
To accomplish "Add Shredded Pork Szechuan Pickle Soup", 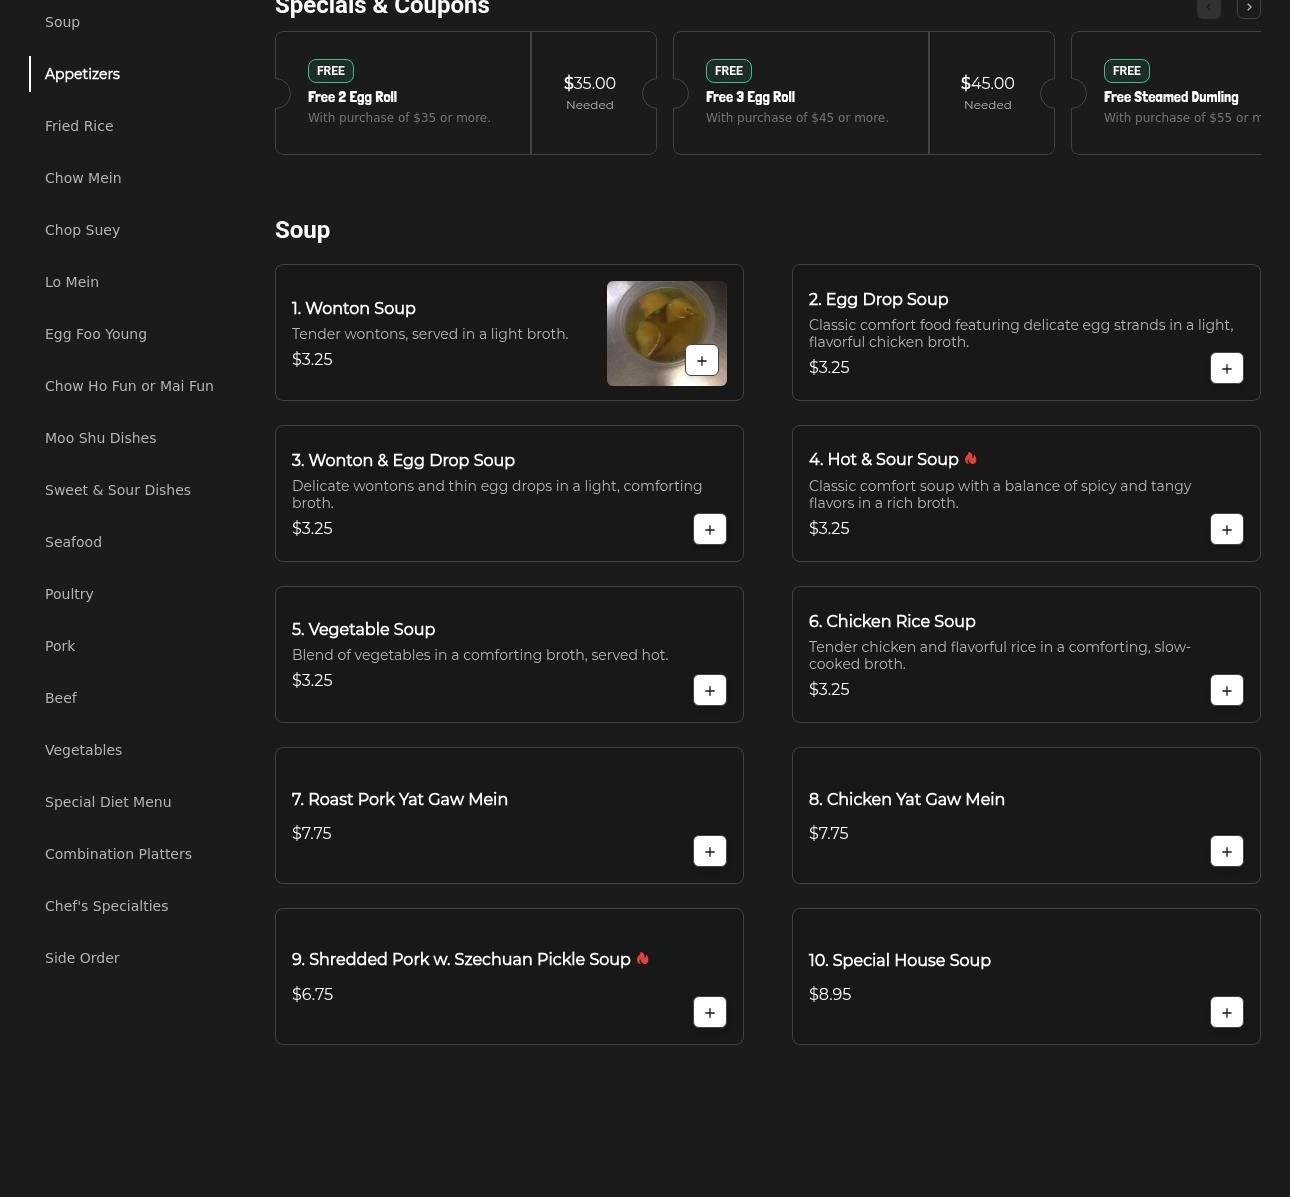I will [x=709, y=1012].
